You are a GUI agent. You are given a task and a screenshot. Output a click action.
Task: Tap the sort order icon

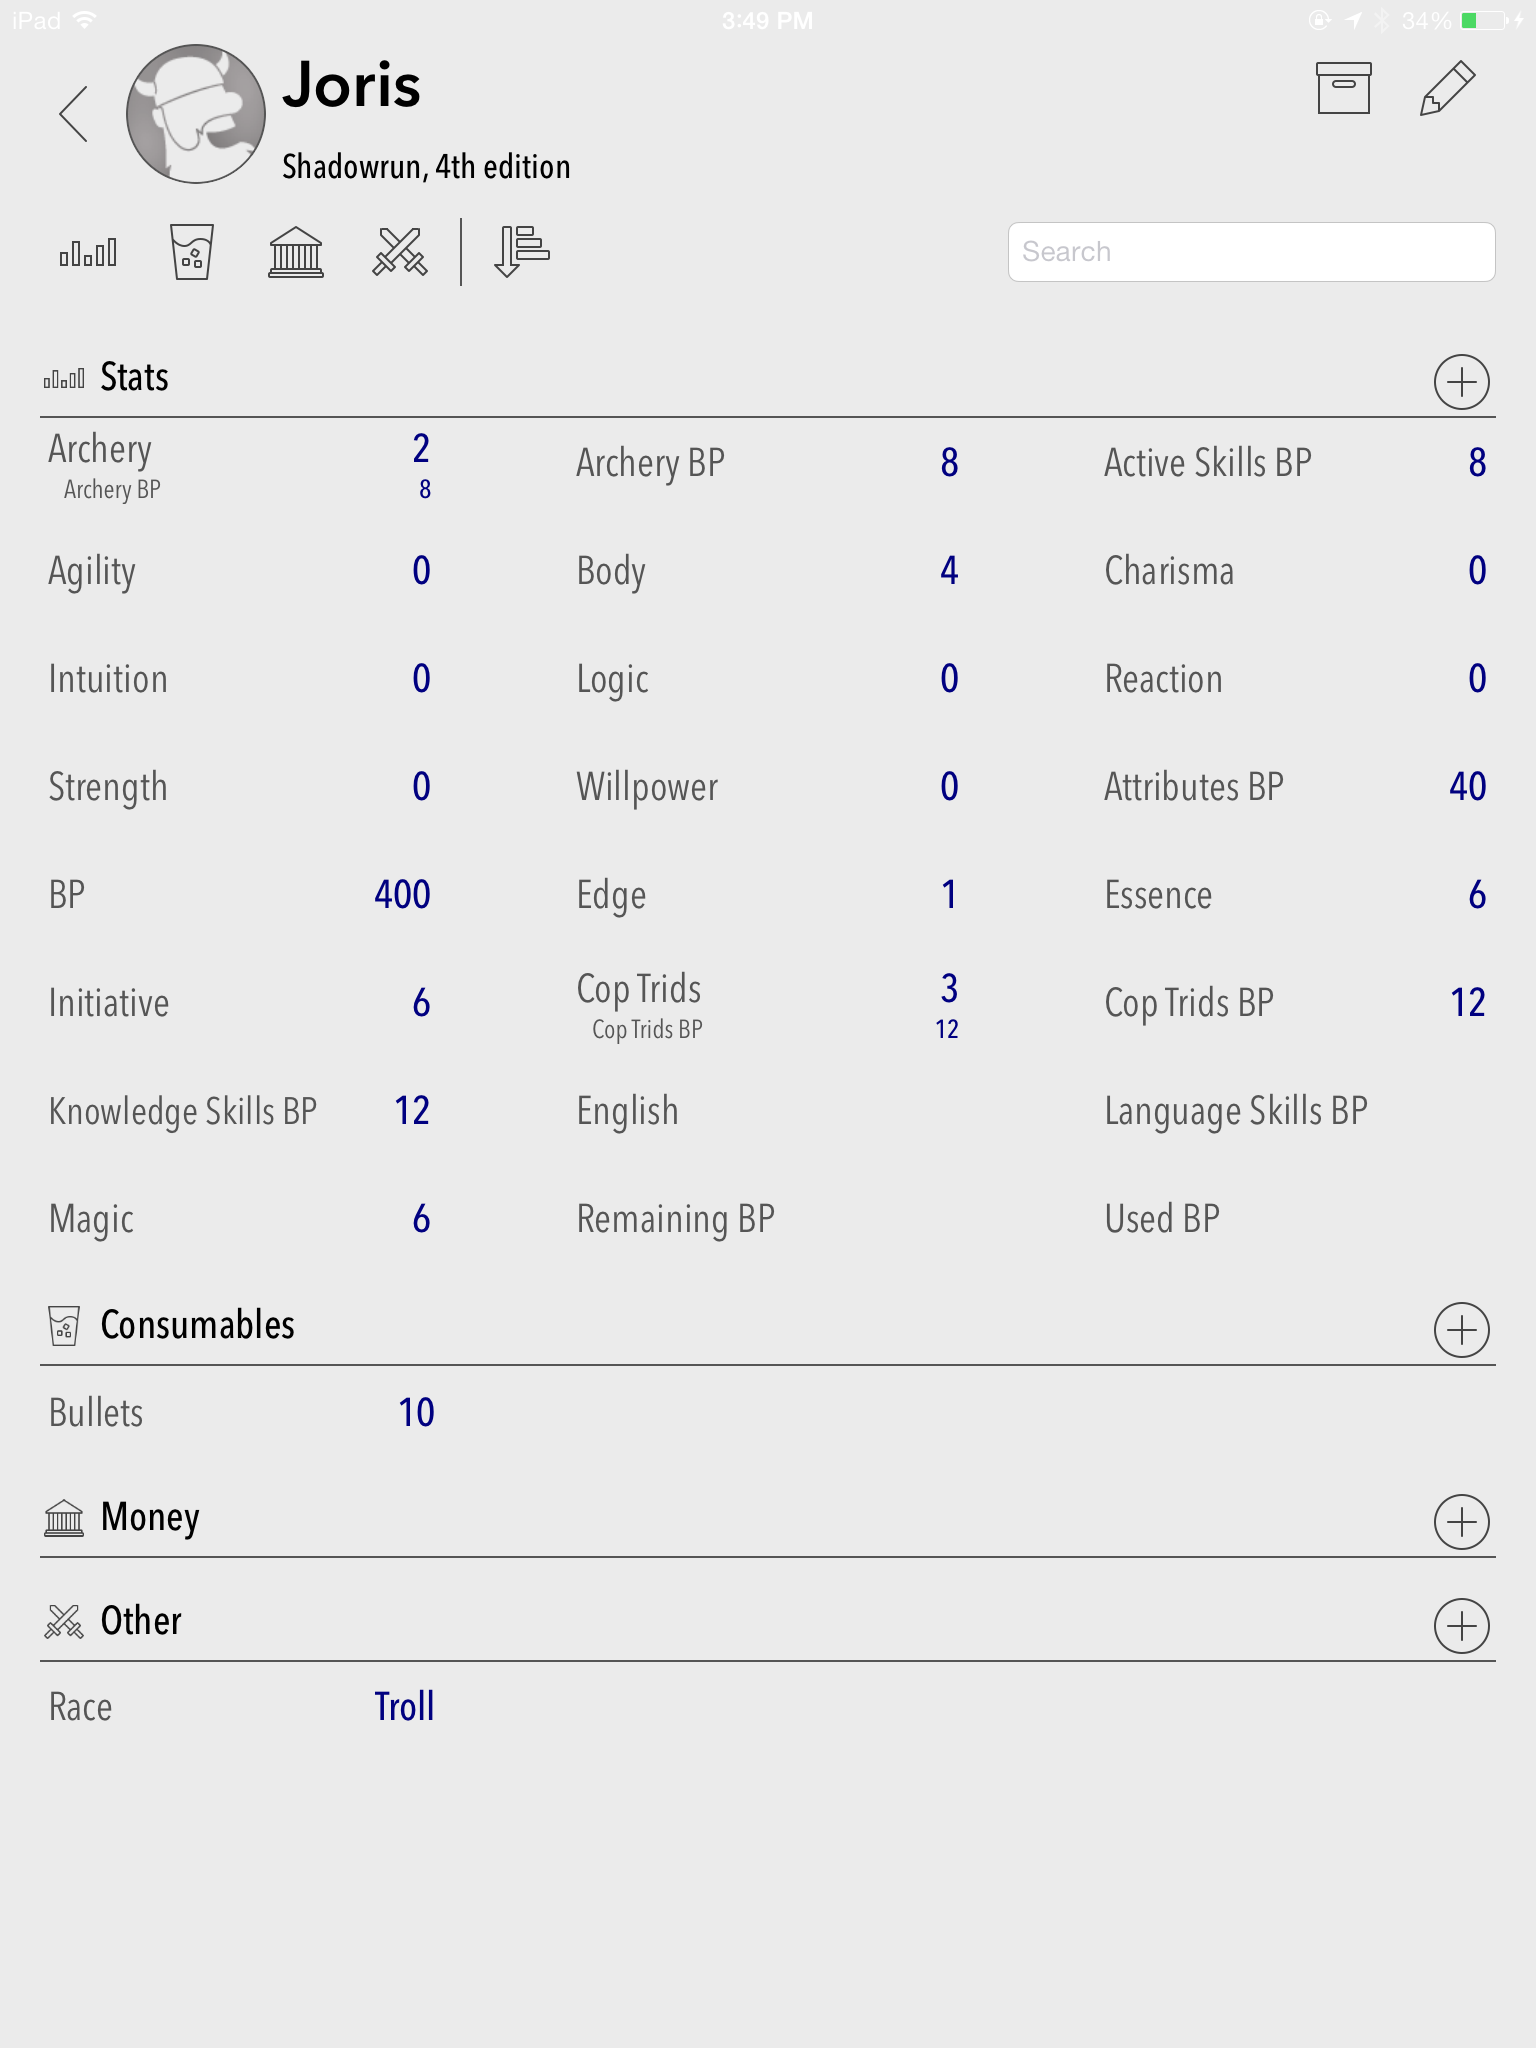[x=521, y=252]
